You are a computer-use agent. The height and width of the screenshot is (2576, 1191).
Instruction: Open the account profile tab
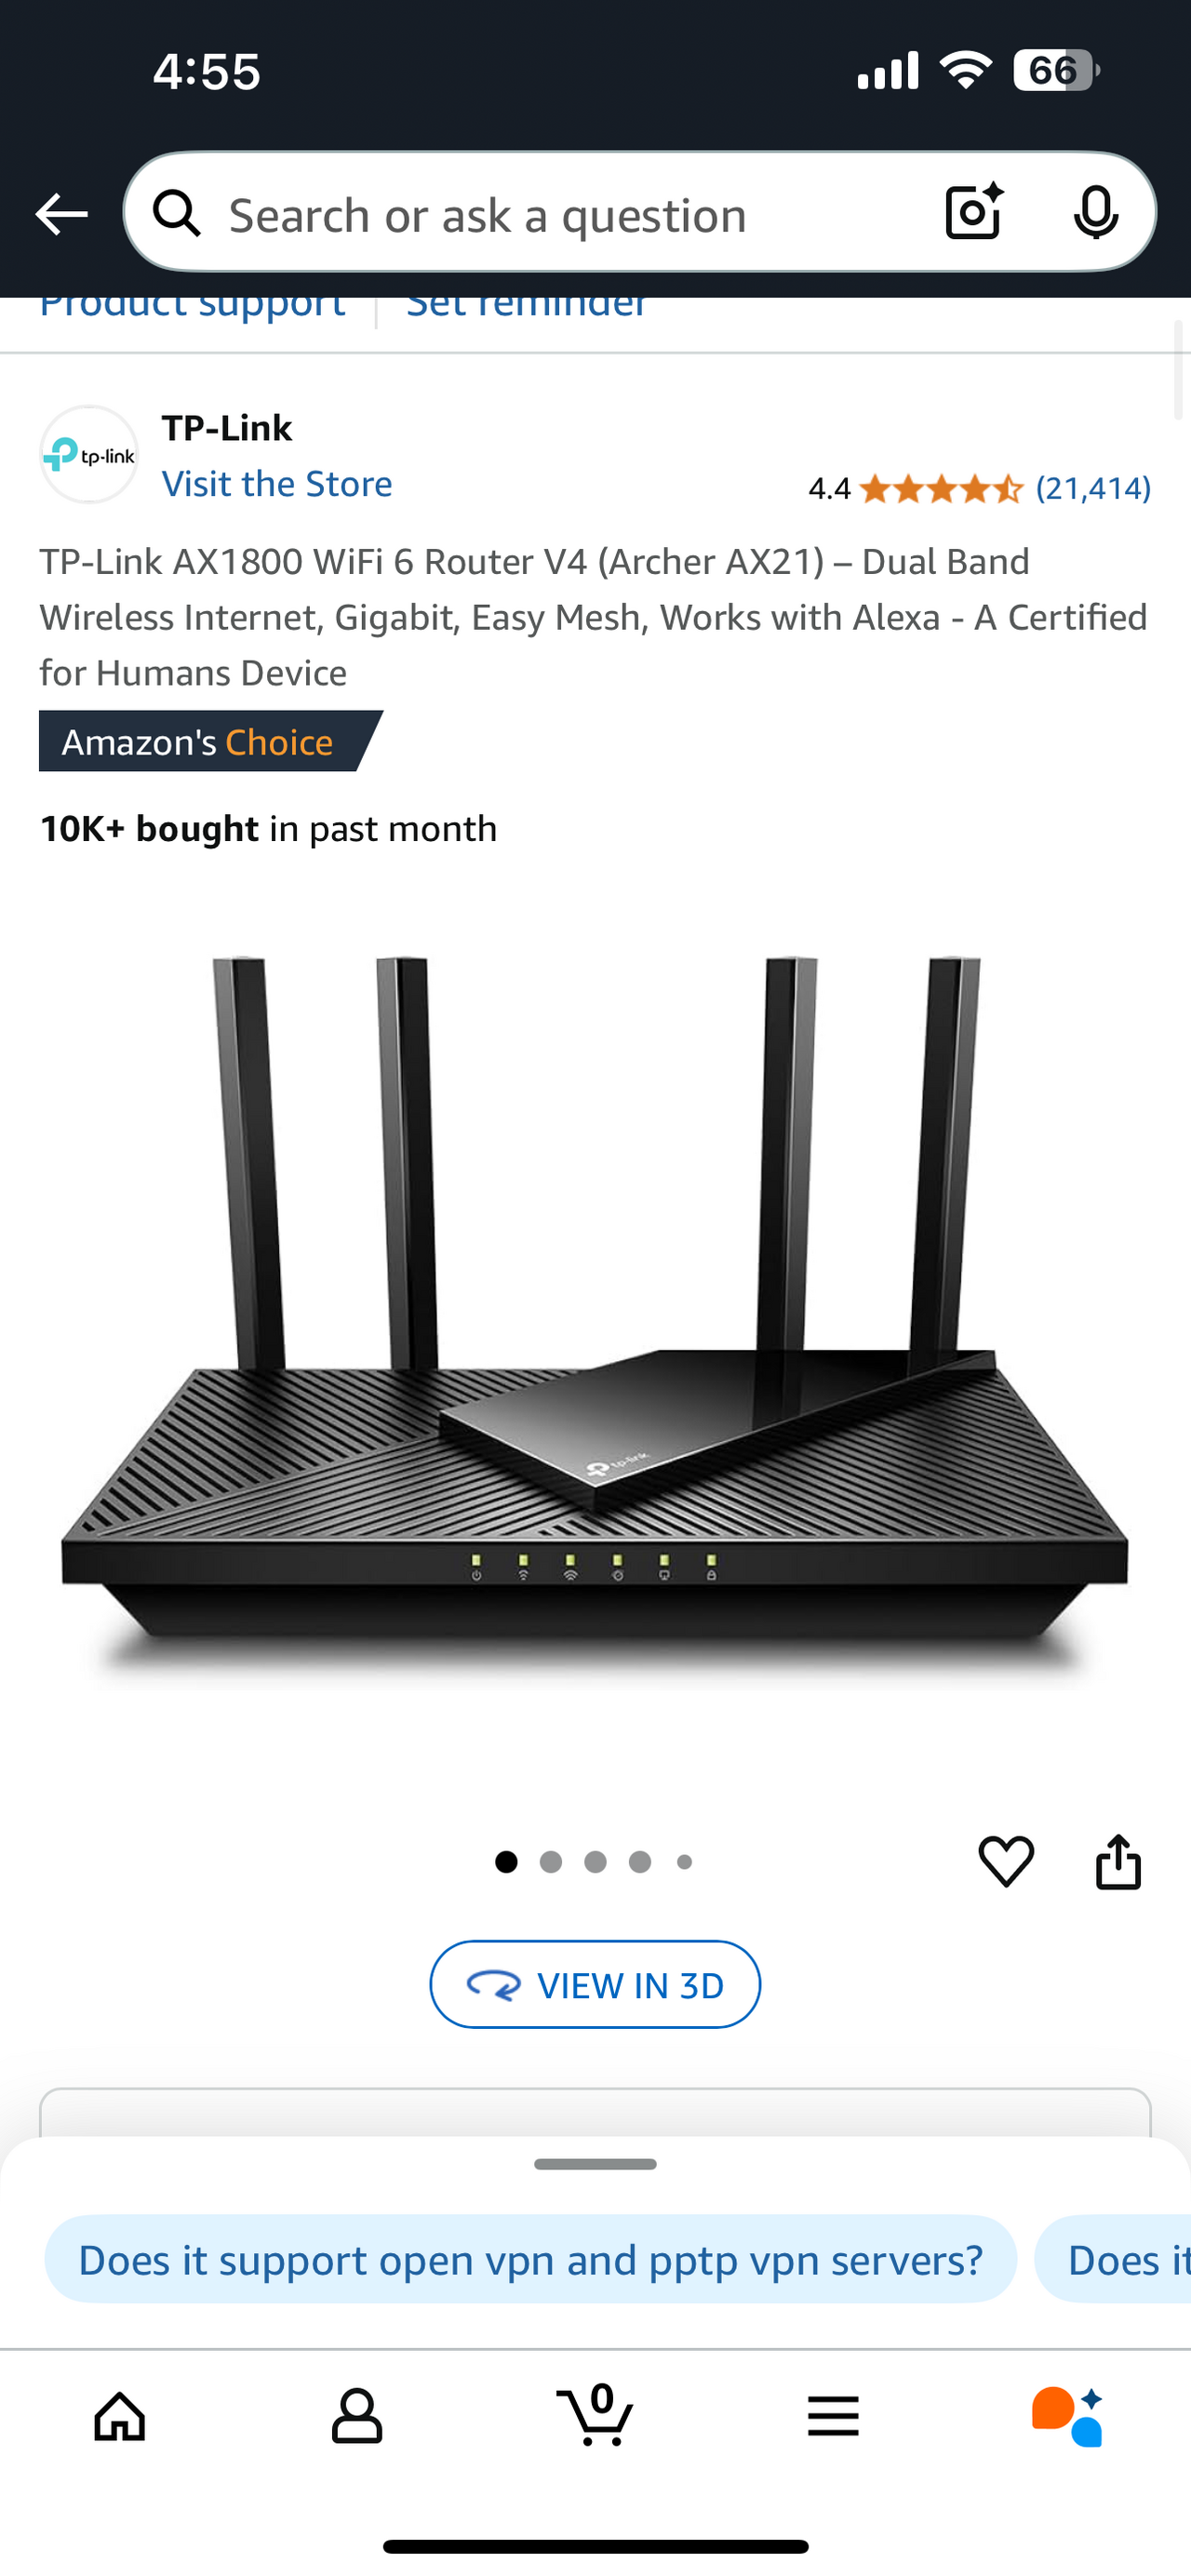[x=357, y=2416]
